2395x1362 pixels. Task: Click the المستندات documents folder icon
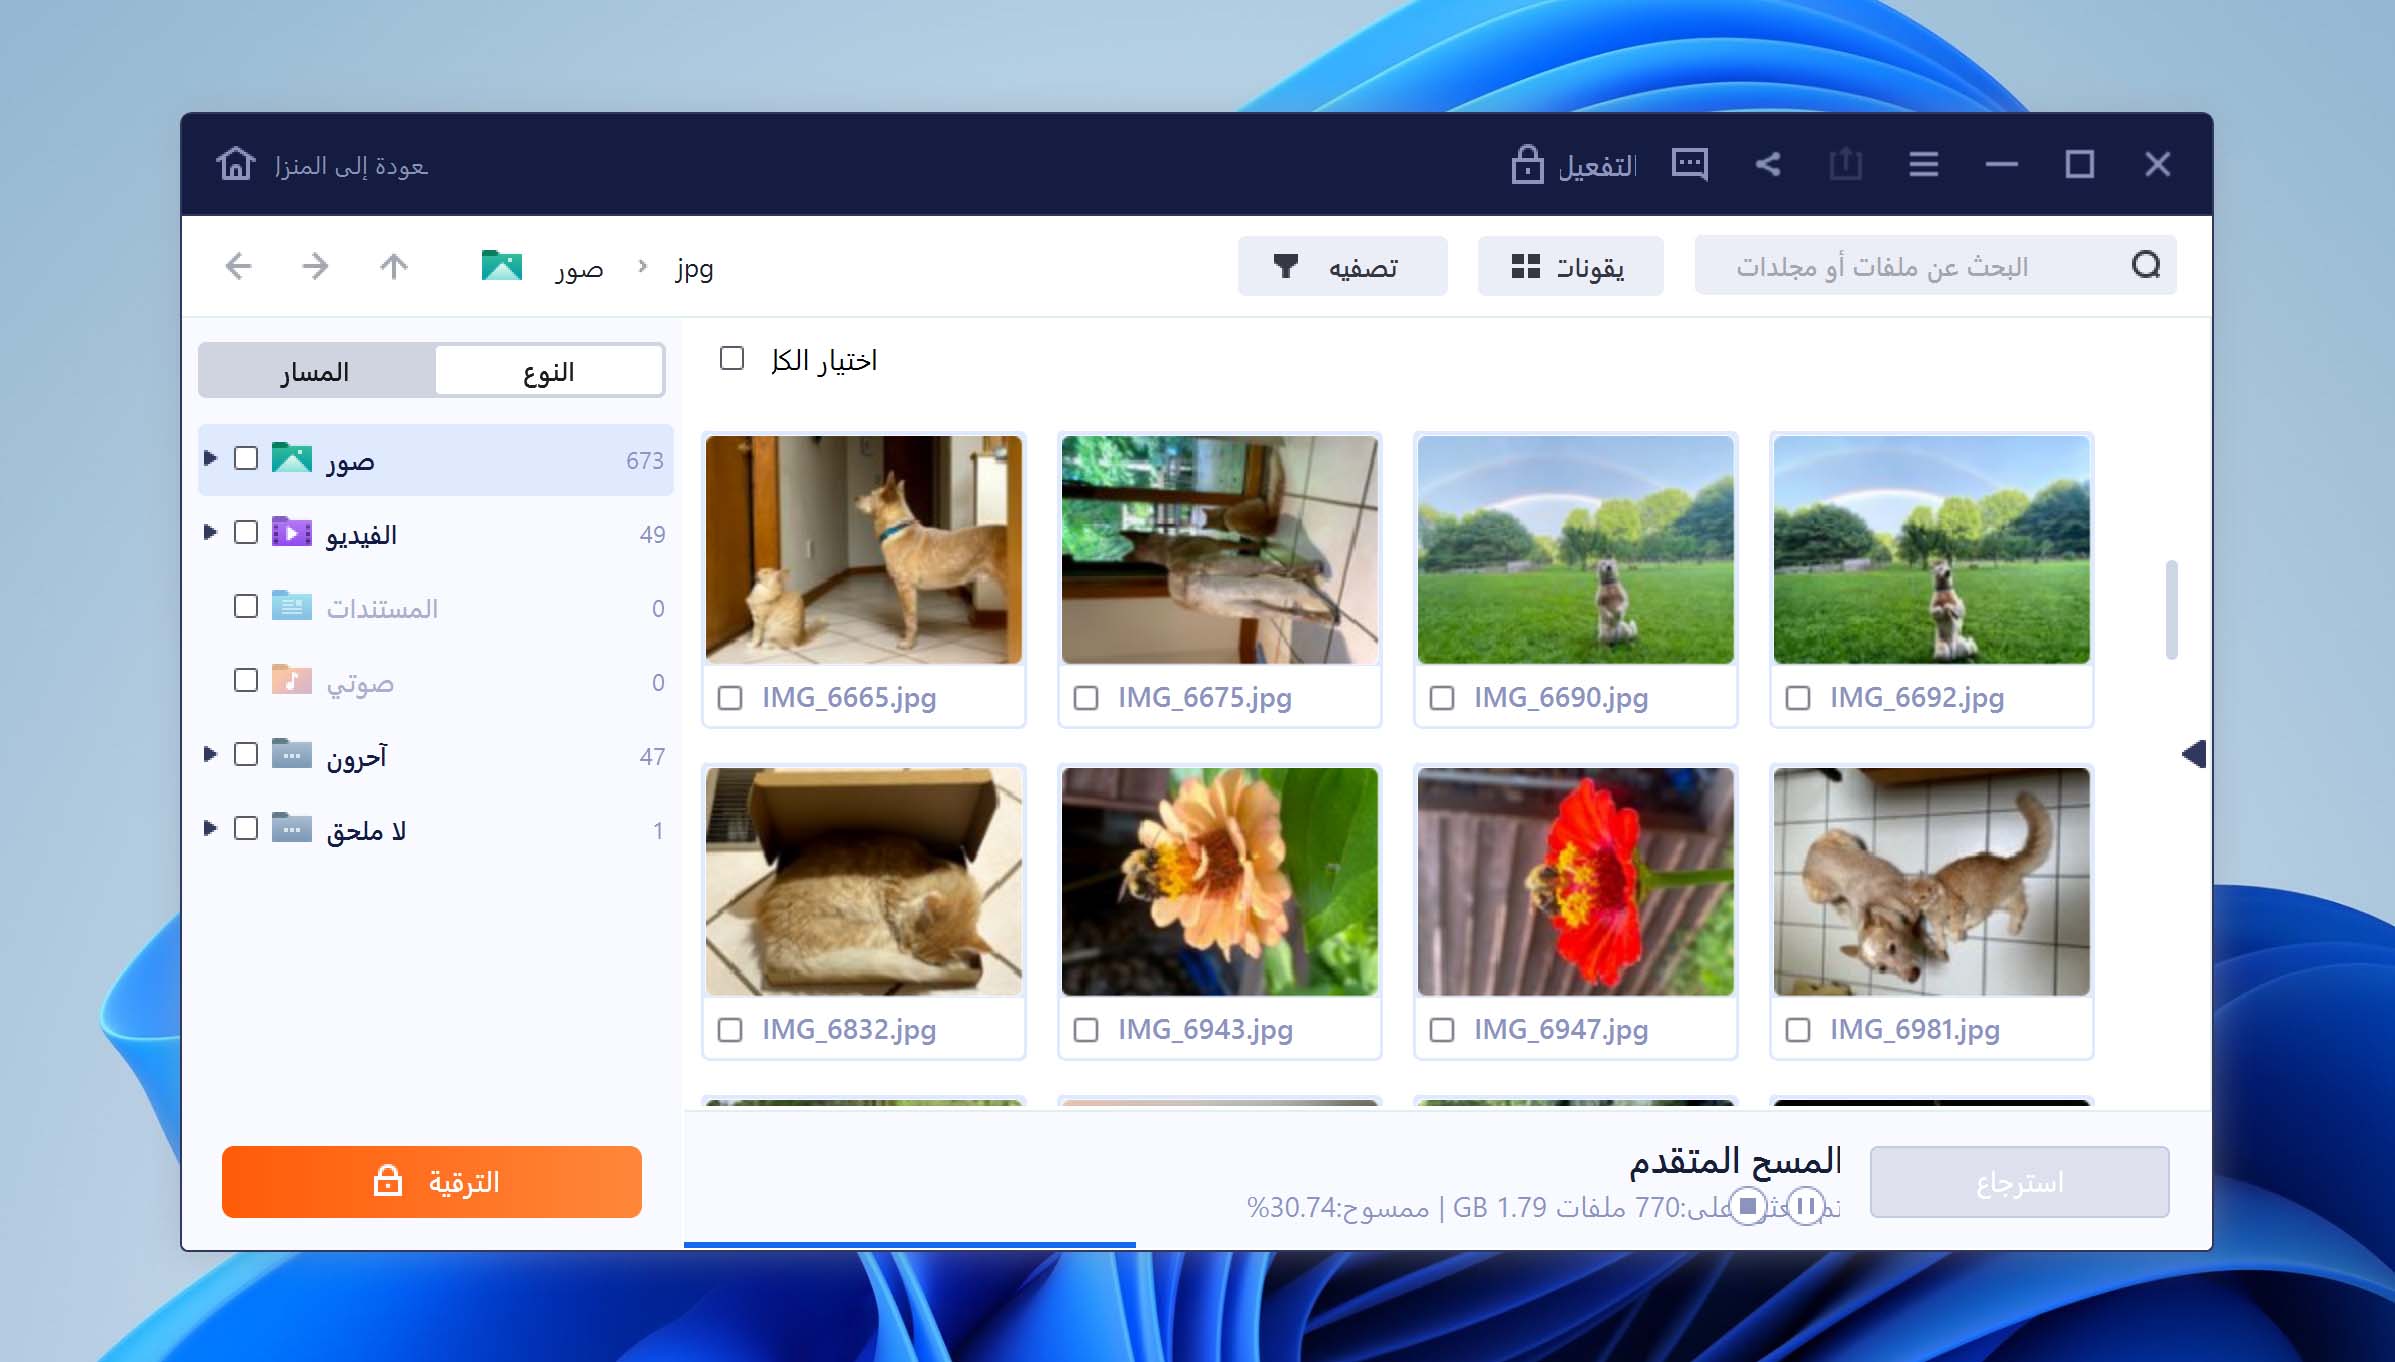pos(292,606)
